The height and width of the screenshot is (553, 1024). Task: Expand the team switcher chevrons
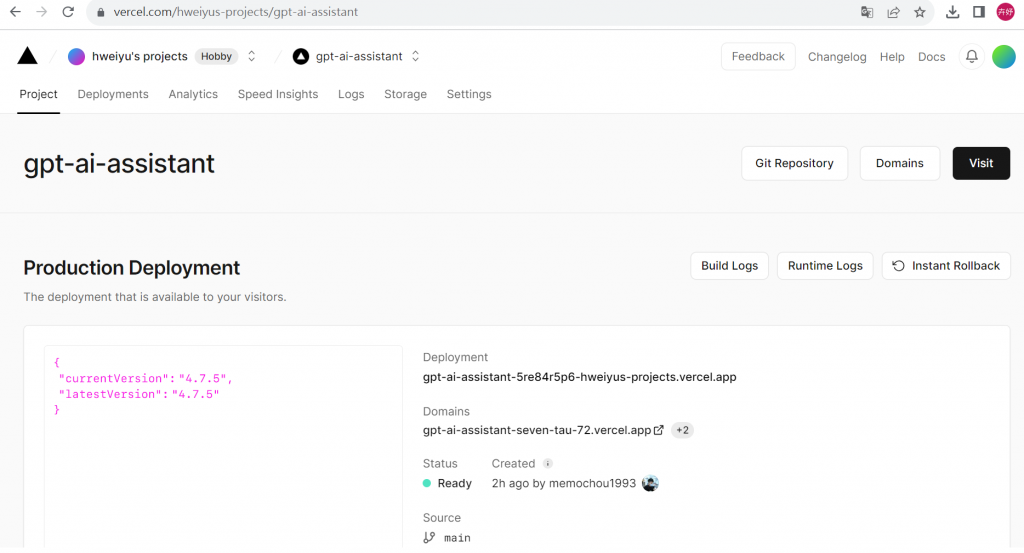pos(251,57)
